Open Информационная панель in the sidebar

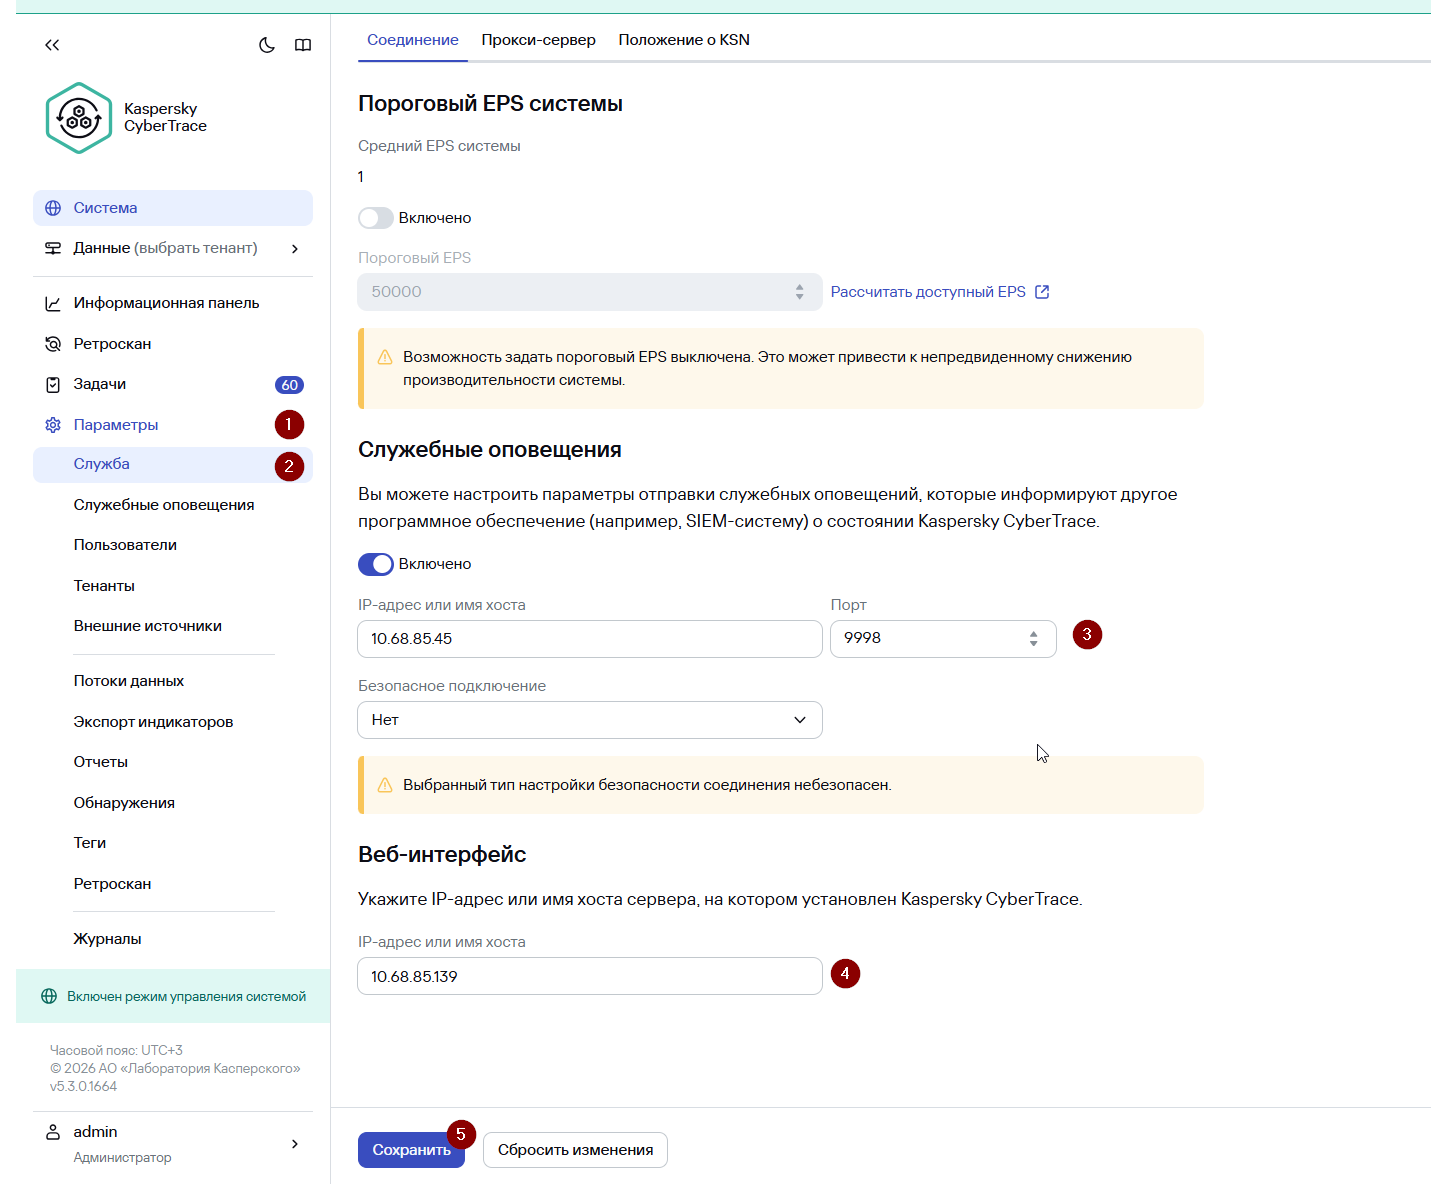pyautogui.click(x=173, y=303)
